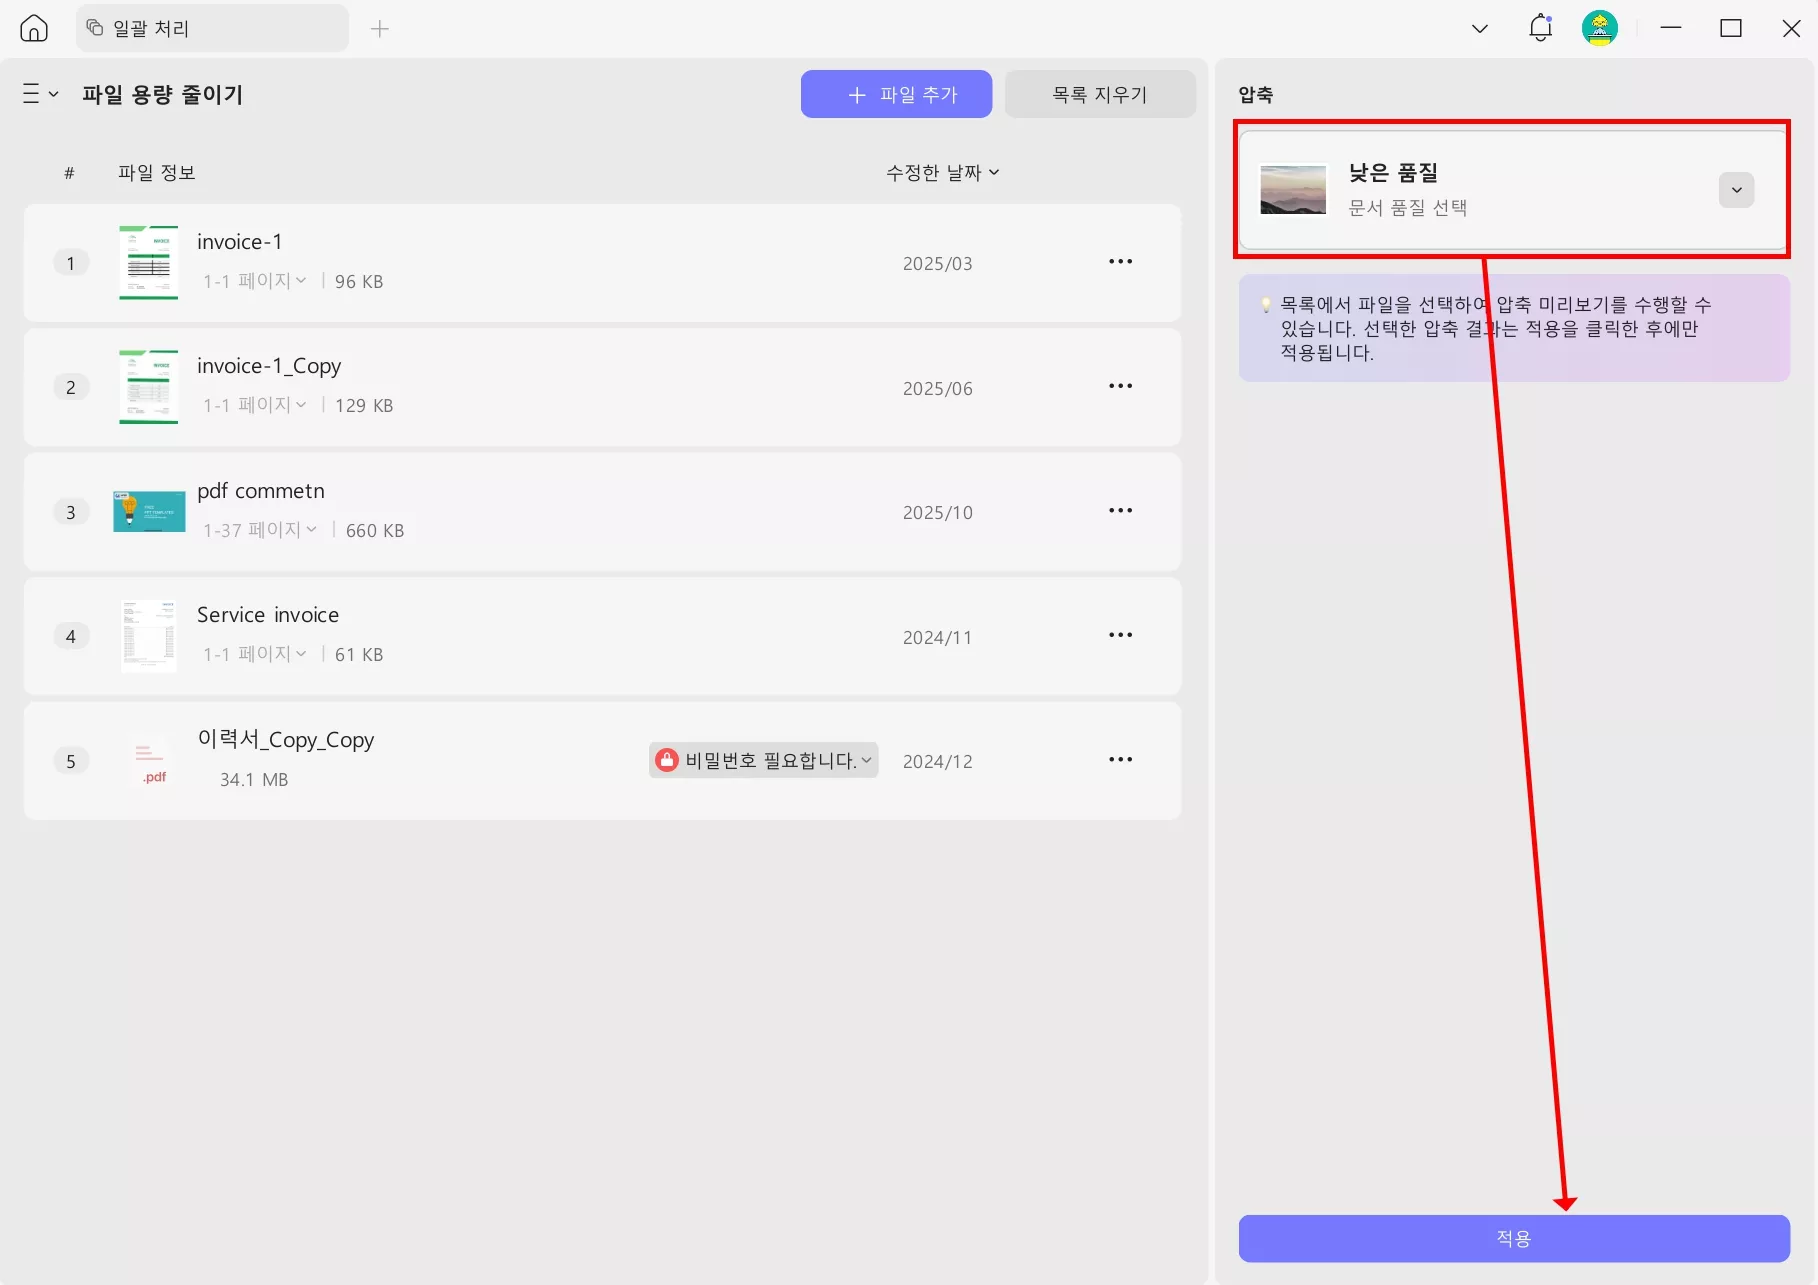This screenshot has height=1285, width=1818.
Task: Click the Service invoice file name
Action: 268,615
